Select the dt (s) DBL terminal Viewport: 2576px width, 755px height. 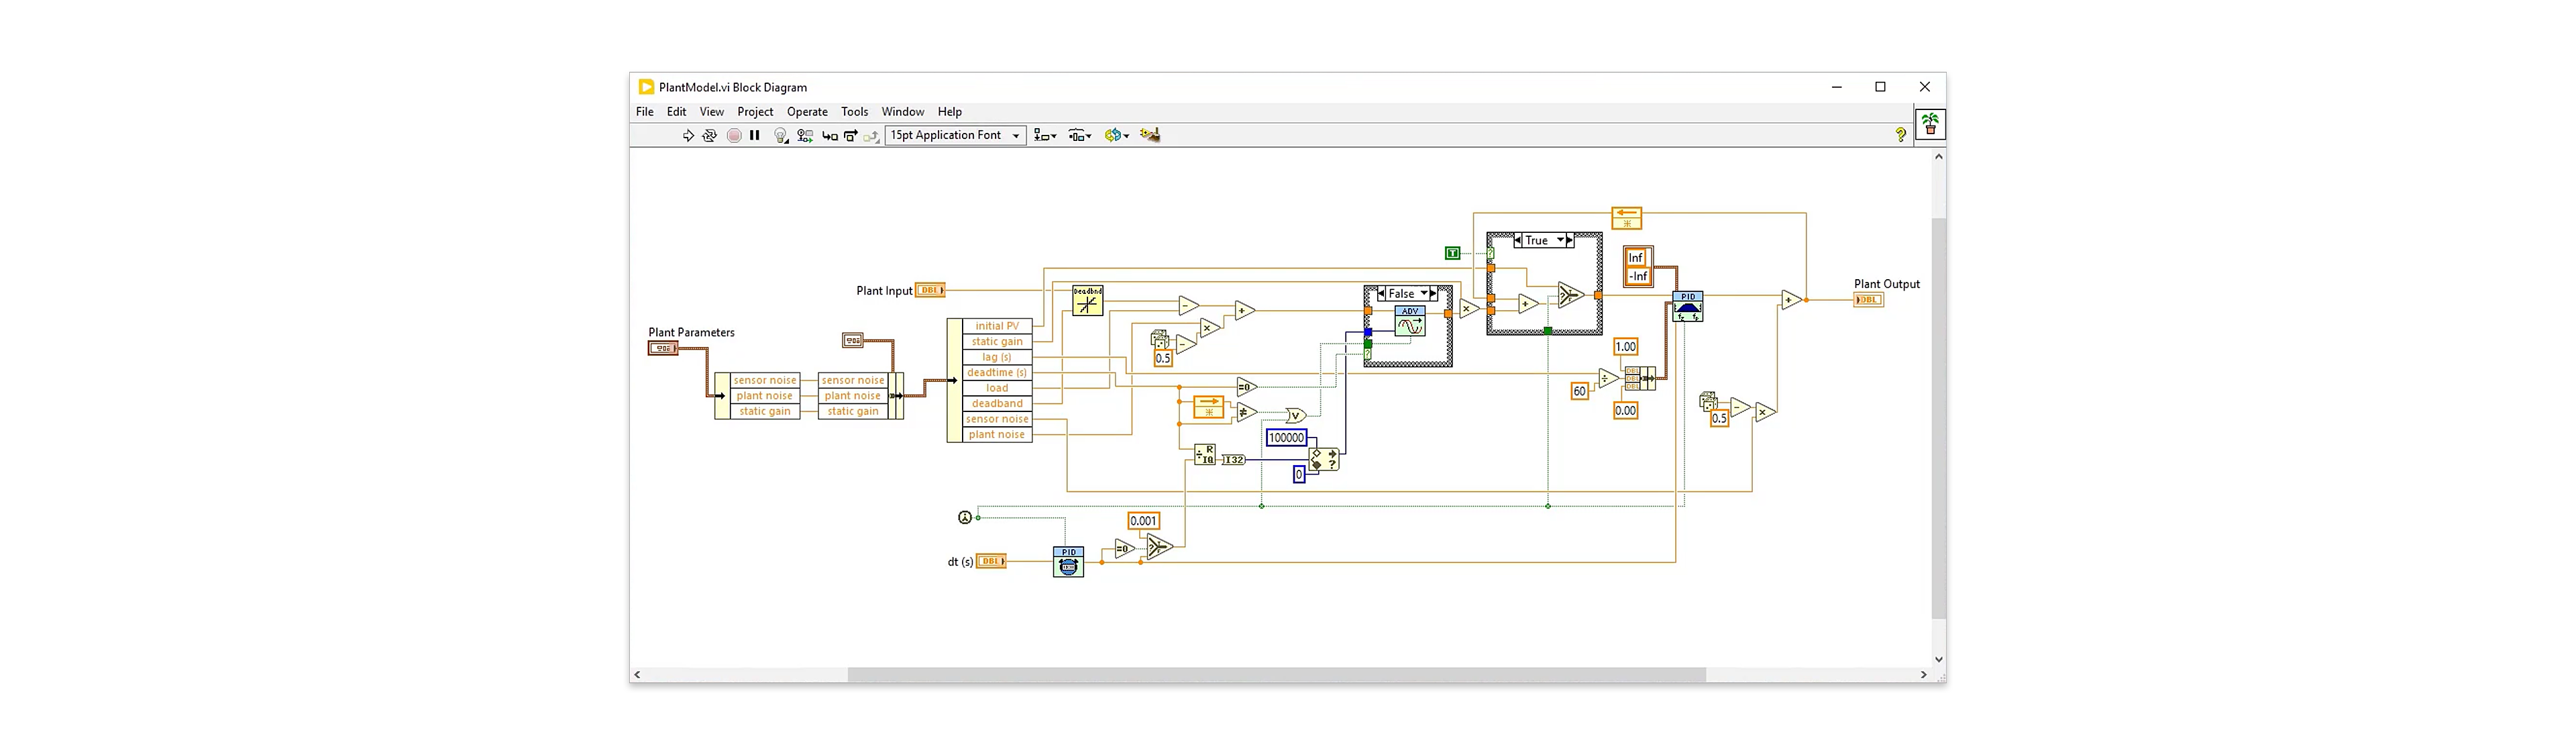pos(991,561)
